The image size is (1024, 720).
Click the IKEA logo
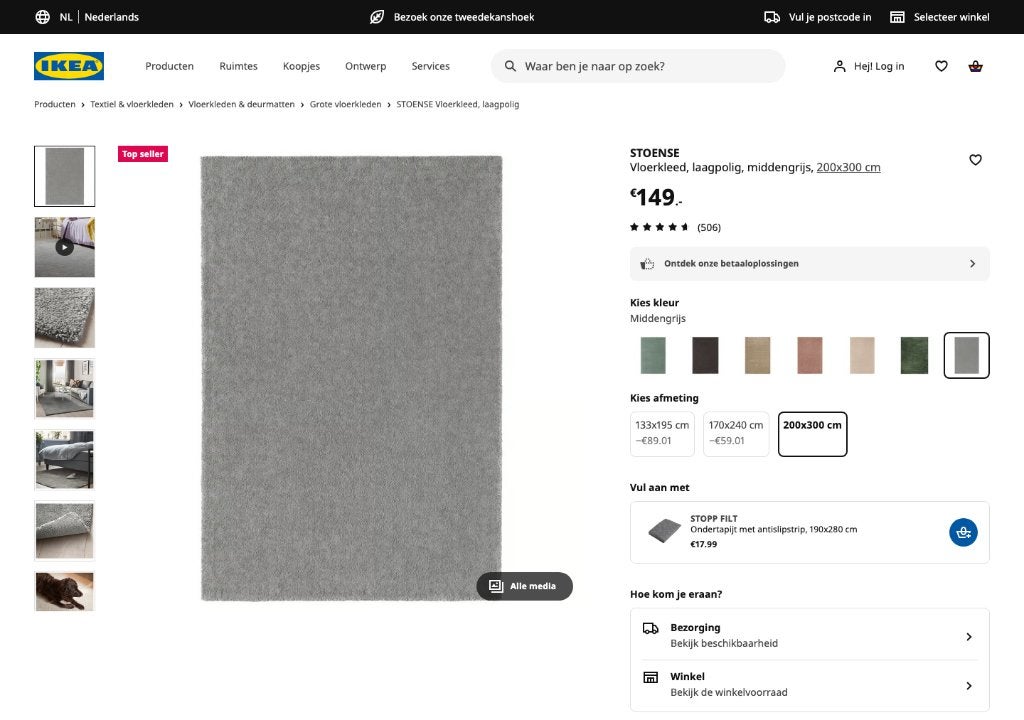[69, 66]
